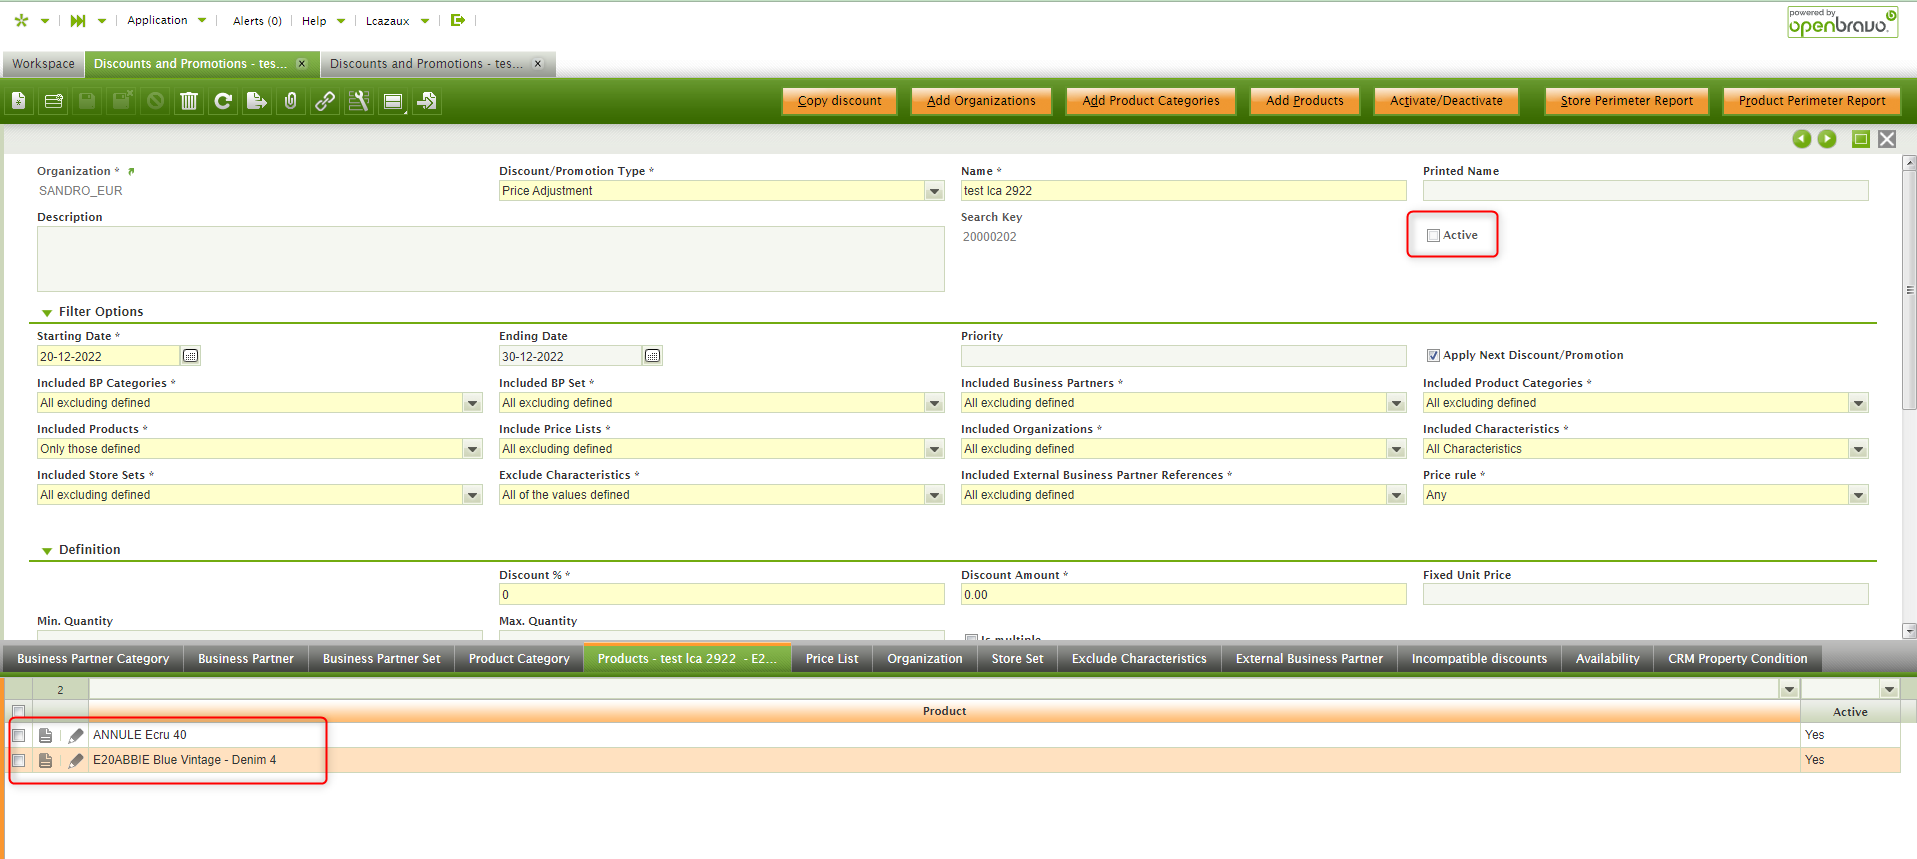Open the Discount/Promotion Type dropdown
The width and height of the screenshot is (1917, 859).
934,191
